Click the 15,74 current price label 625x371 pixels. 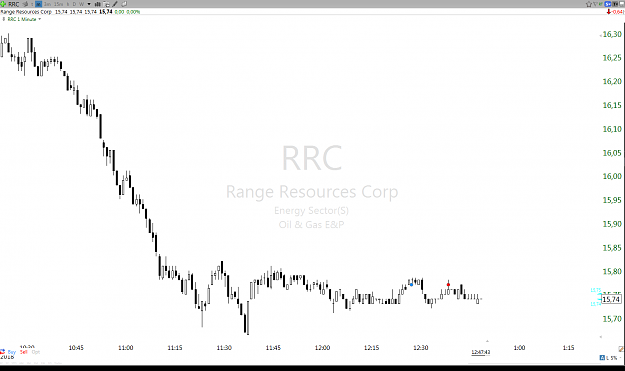point(611,299)
